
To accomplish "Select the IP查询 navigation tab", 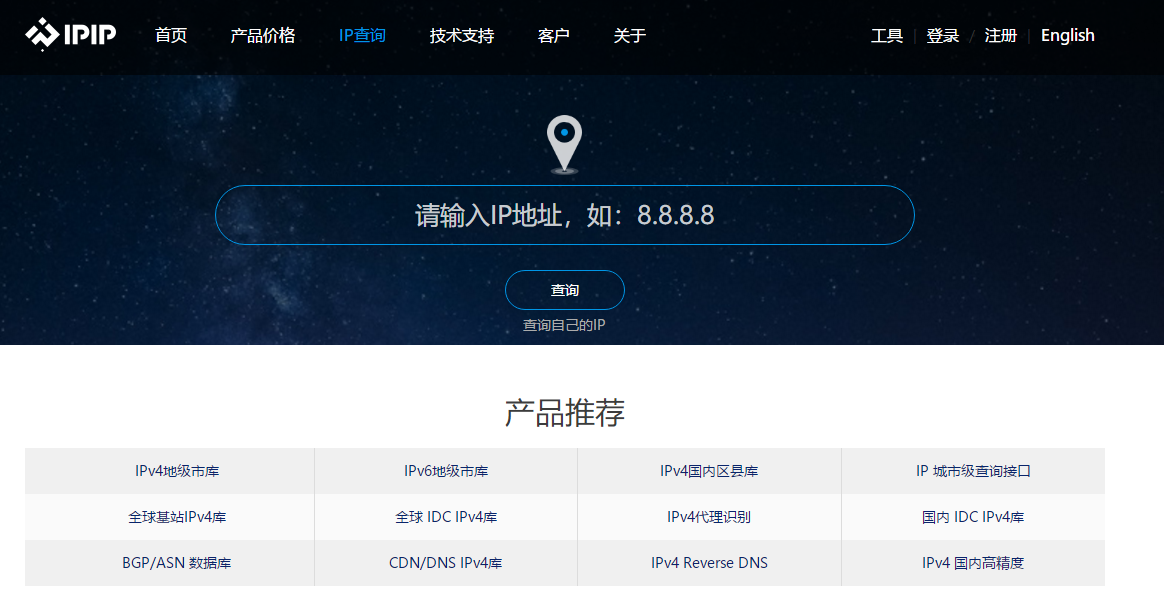I will [362, 36].
